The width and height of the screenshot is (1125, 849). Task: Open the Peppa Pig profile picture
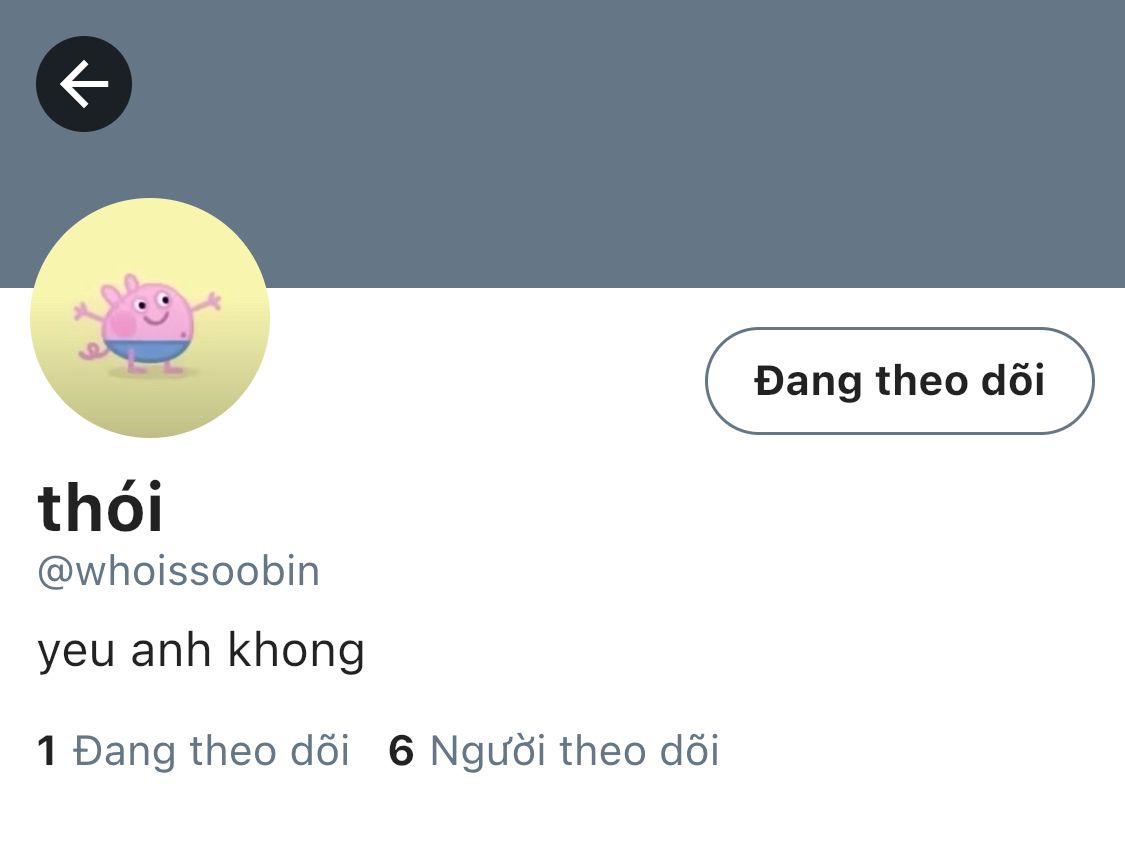click(x=150, y=318)
